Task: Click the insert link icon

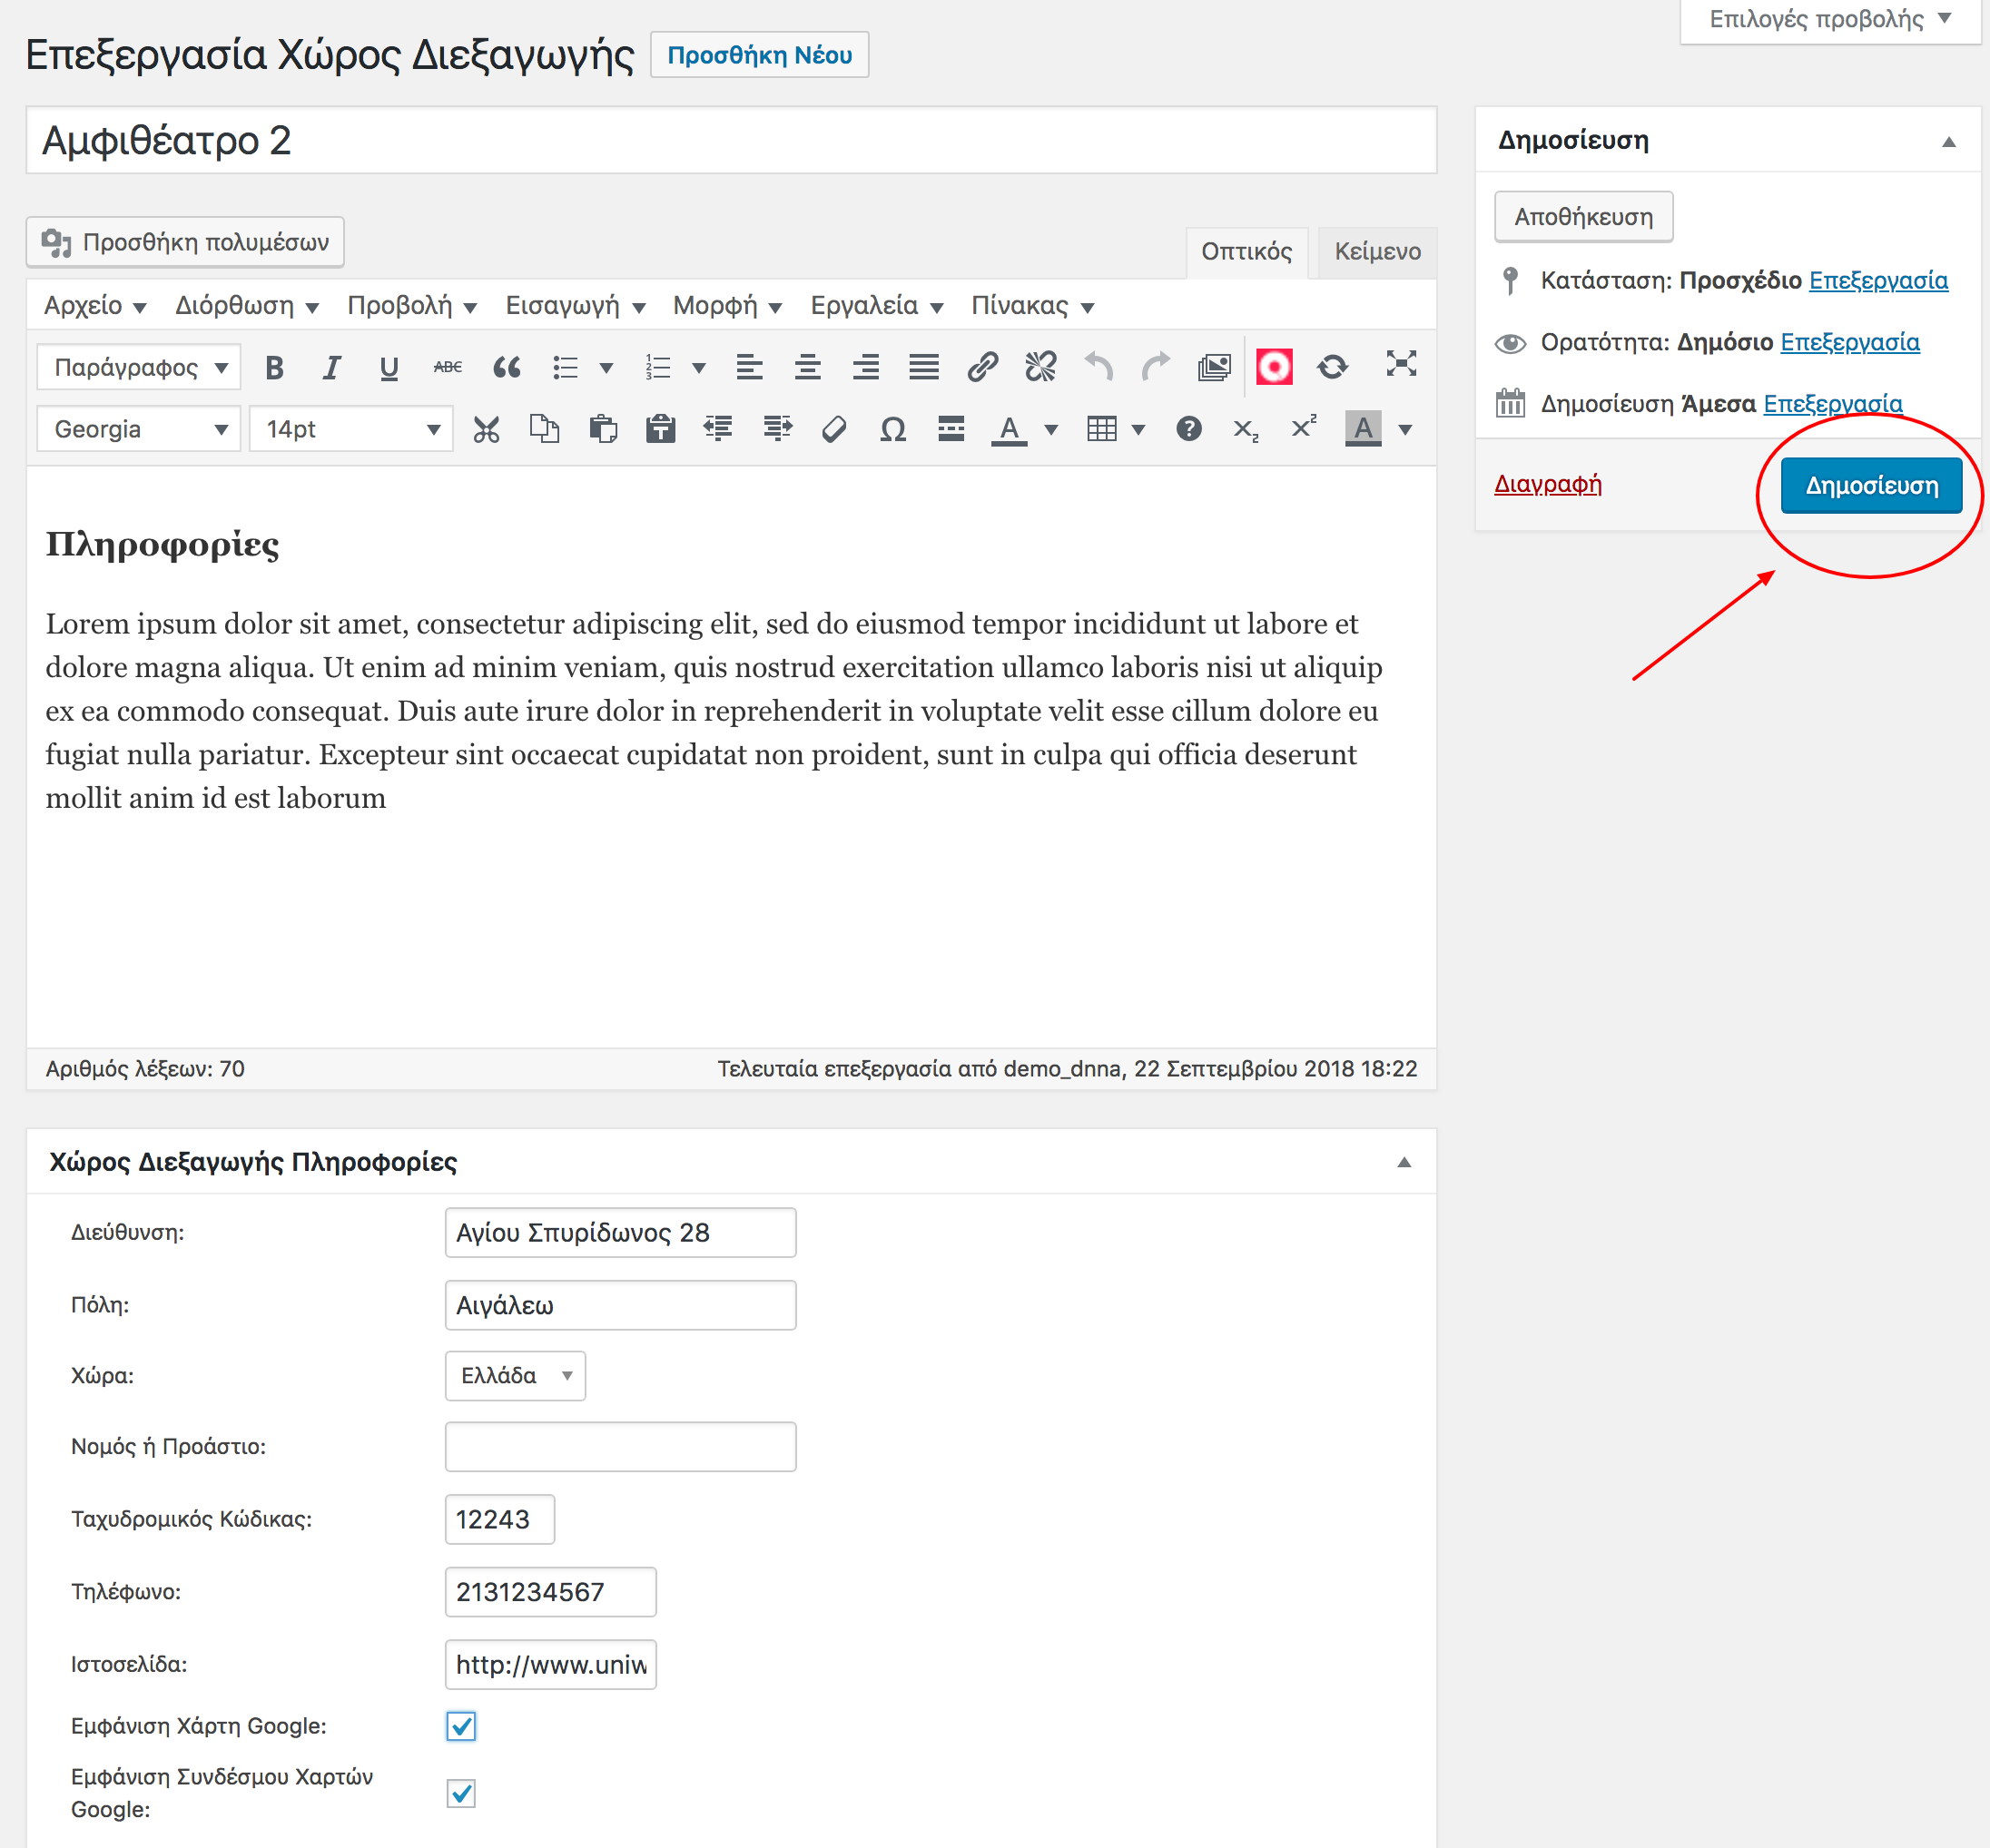Action: click(x=982, y=367)
